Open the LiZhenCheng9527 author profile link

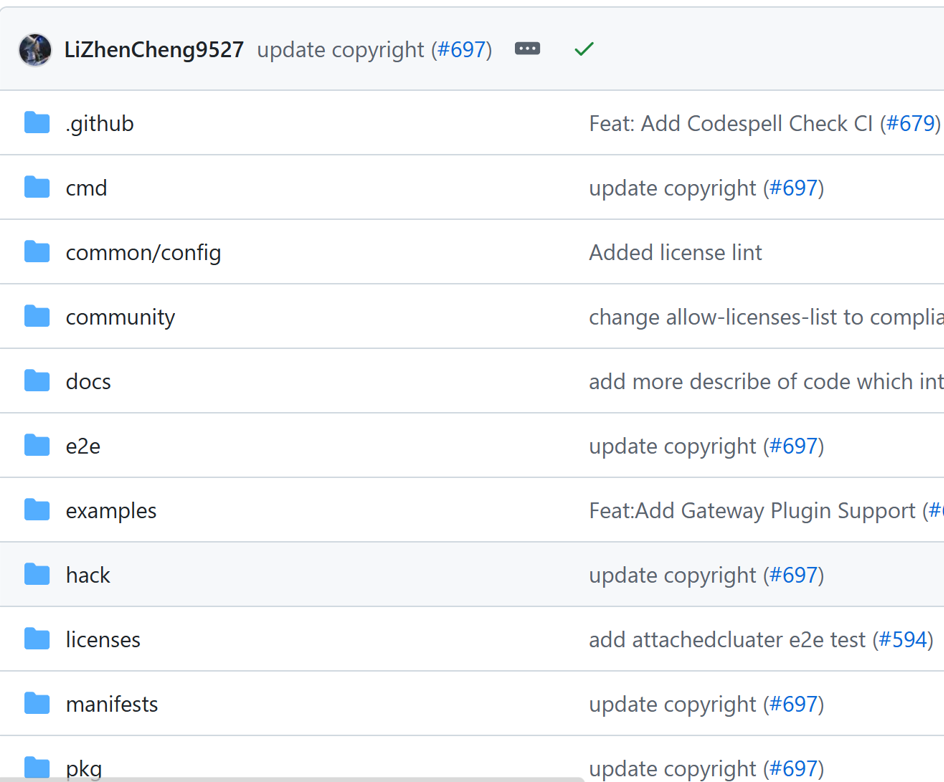[154, 49]
